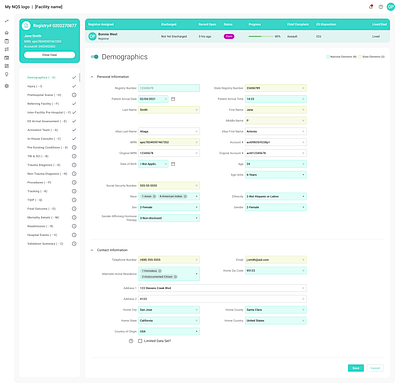Image resolution: width=400 pixels, height=388 pixels.
Task: Click the Prehospital Scene pending status icon
Action: 74,95
